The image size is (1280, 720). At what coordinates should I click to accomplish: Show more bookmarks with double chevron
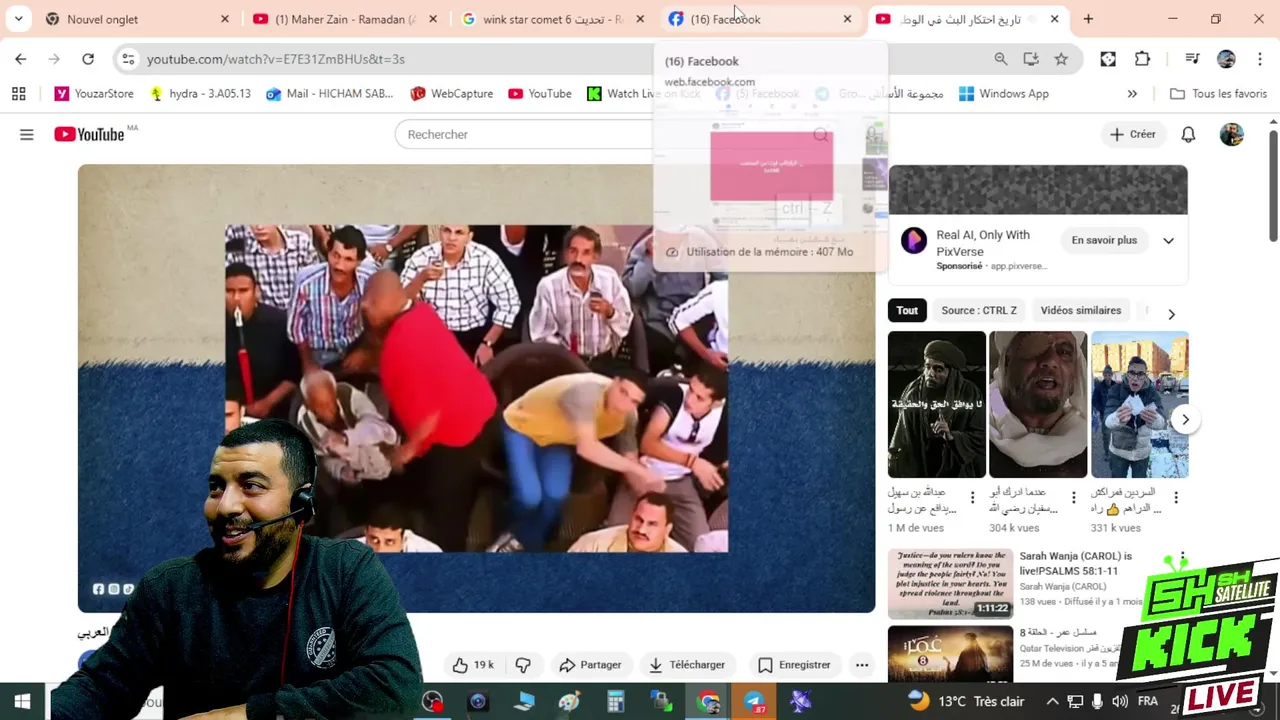(x=1132, y=94)
